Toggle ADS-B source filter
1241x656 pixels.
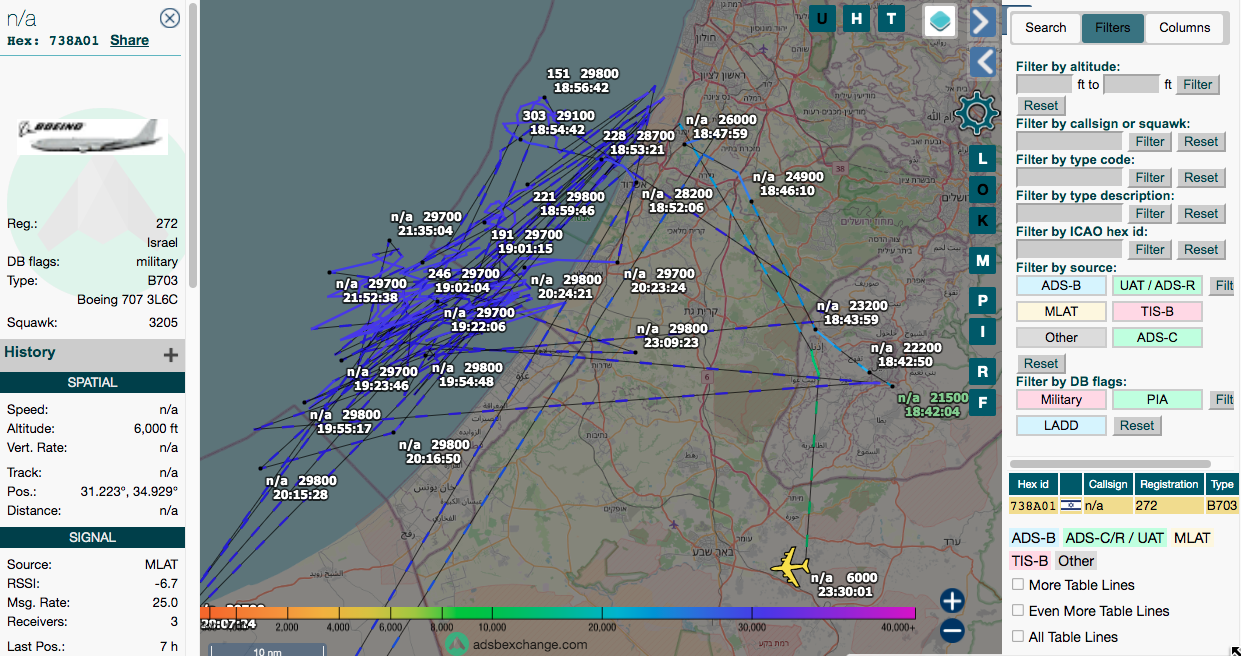coord(1061,286)
